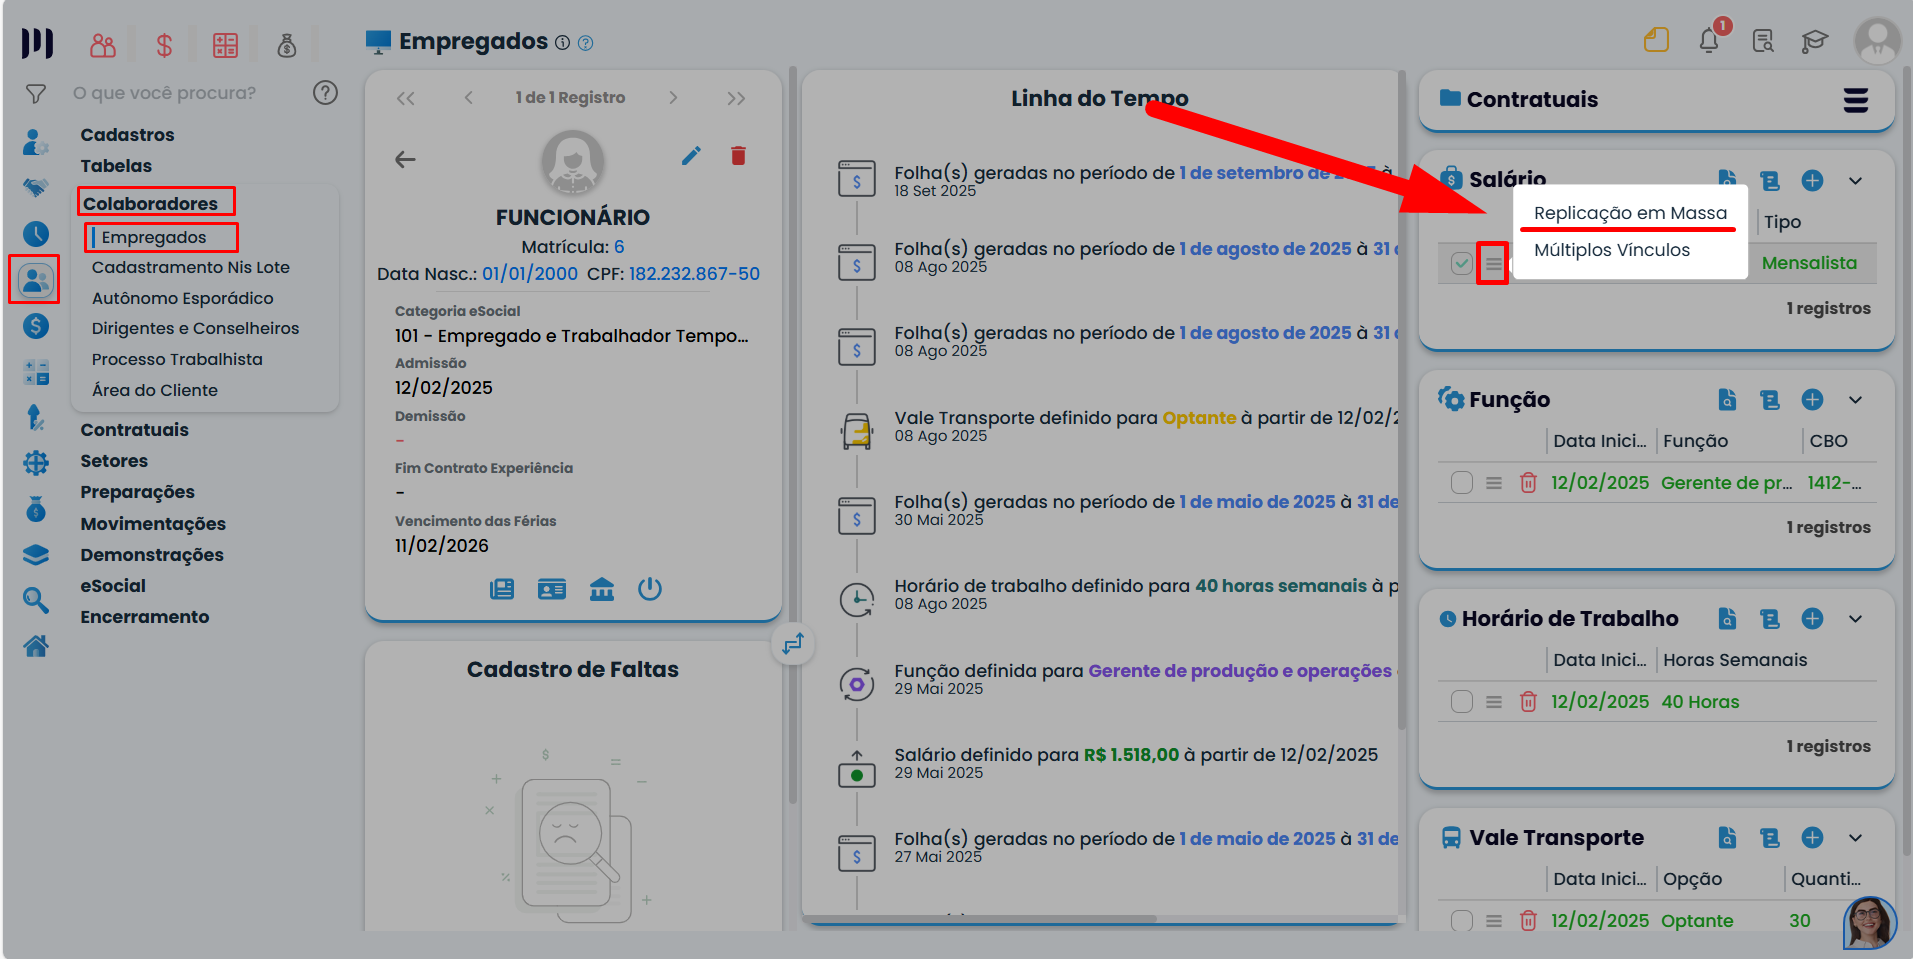1913x959 pixels.
Task: Click the handshake icon in the left sidebar
Action: (36, 188)
